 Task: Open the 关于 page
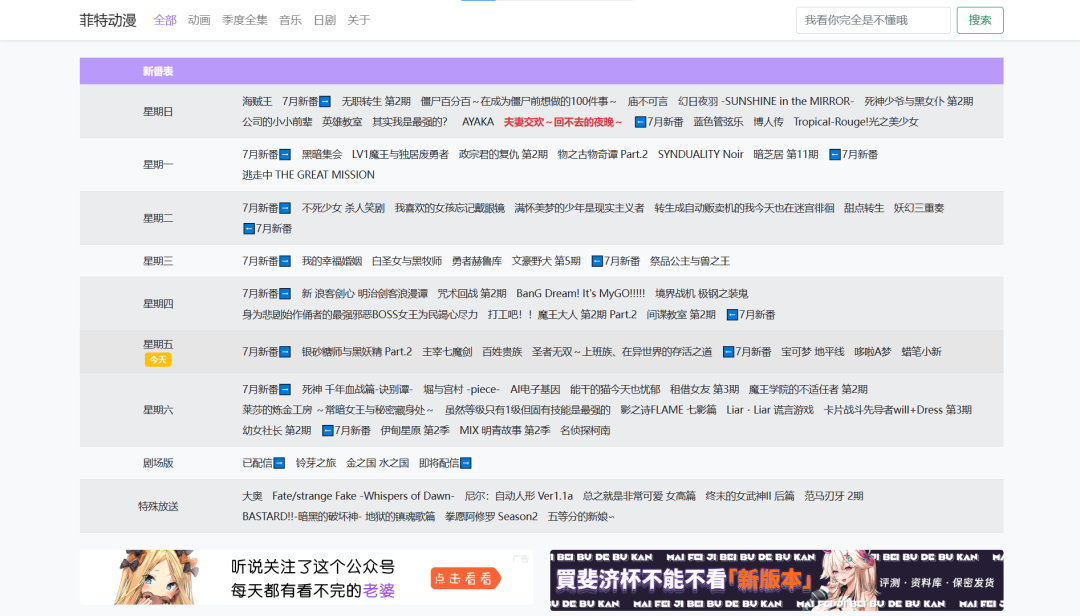coord(358,19)
